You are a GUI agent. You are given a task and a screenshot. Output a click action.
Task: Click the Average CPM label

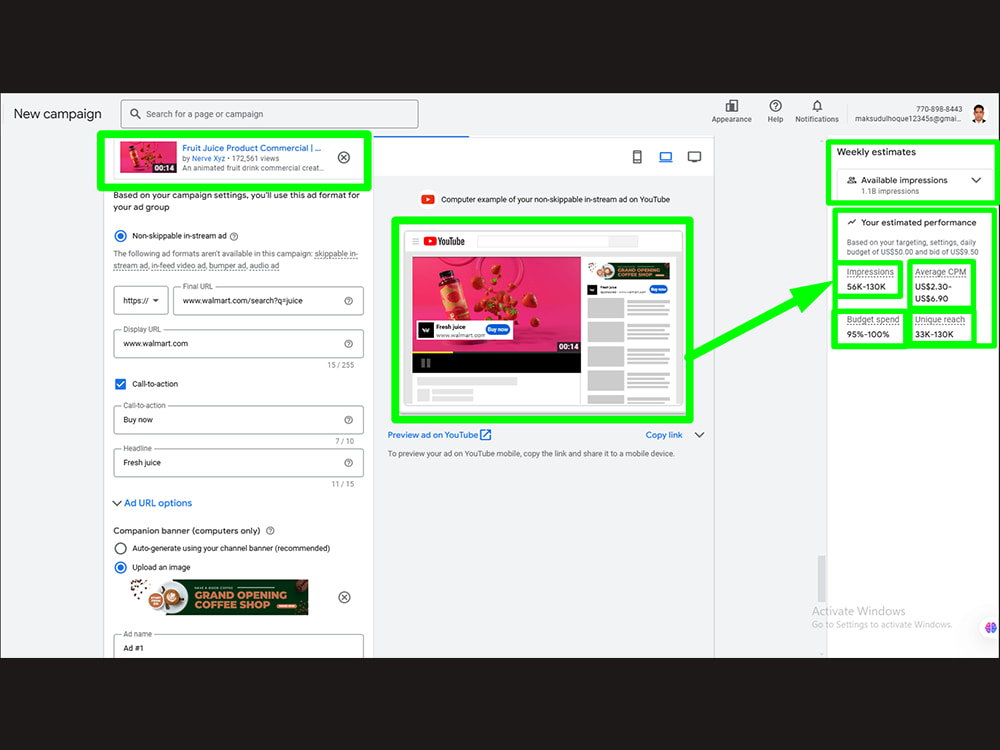pyautogui.click(x=941, y=272)
